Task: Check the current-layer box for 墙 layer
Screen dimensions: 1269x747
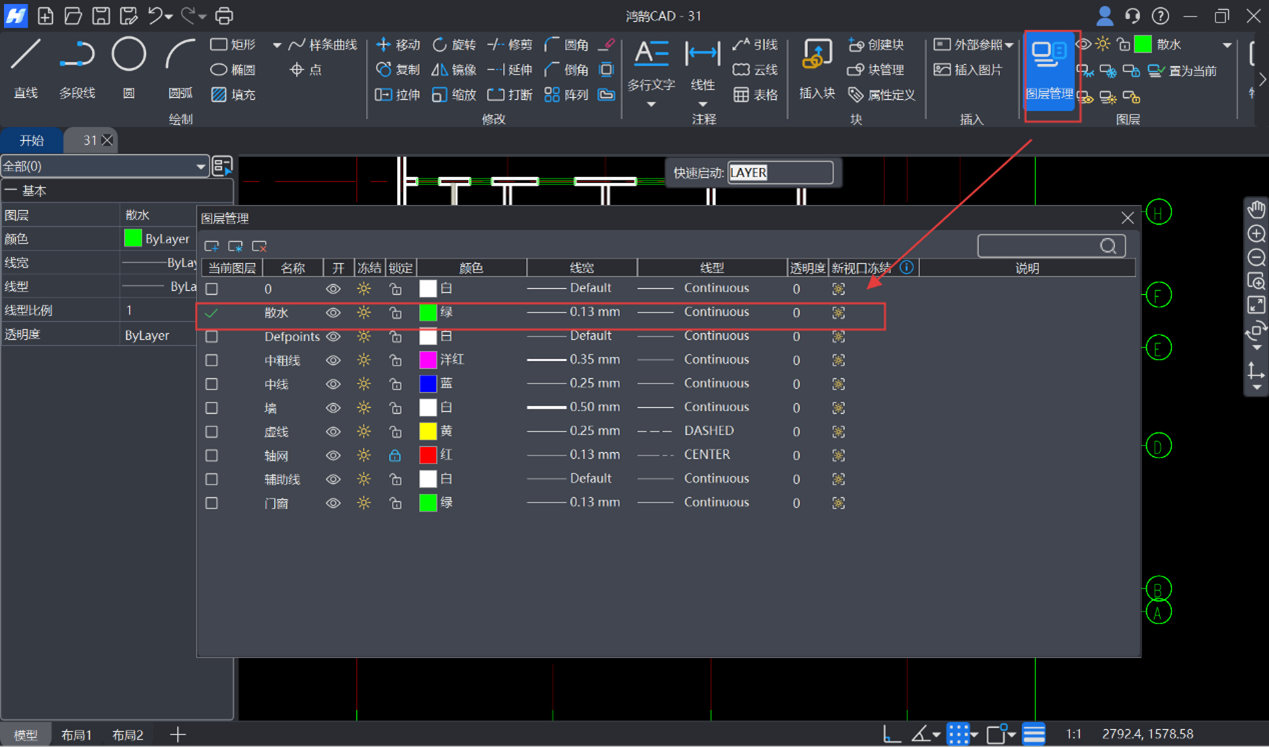Action: click(212, 408)
